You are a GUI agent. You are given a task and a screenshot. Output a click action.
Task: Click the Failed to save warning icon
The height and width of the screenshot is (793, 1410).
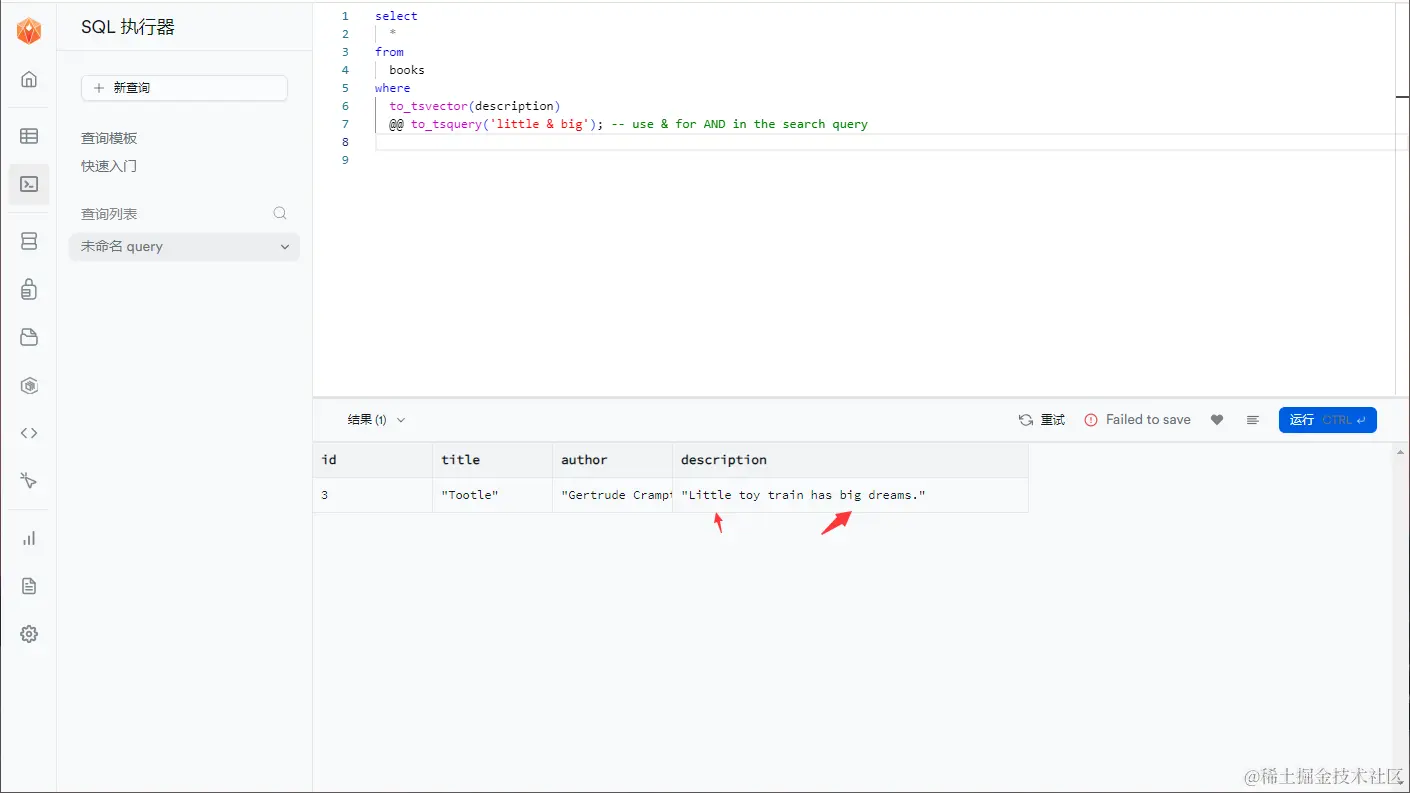coord(1091,420)
